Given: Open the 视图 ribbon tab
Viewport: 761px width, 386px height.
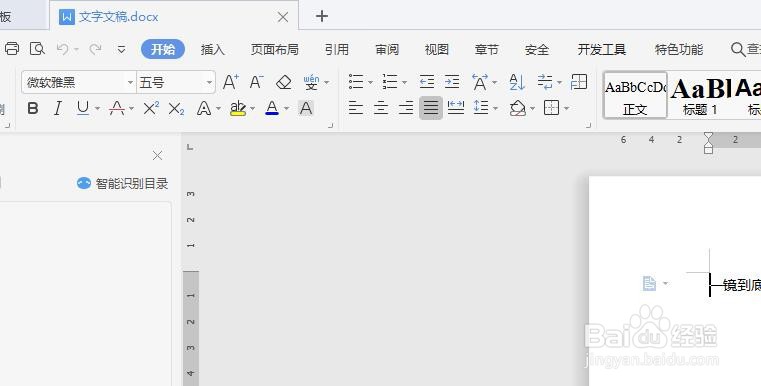Looking at the screenshot, I should click(x=436, y=50).
